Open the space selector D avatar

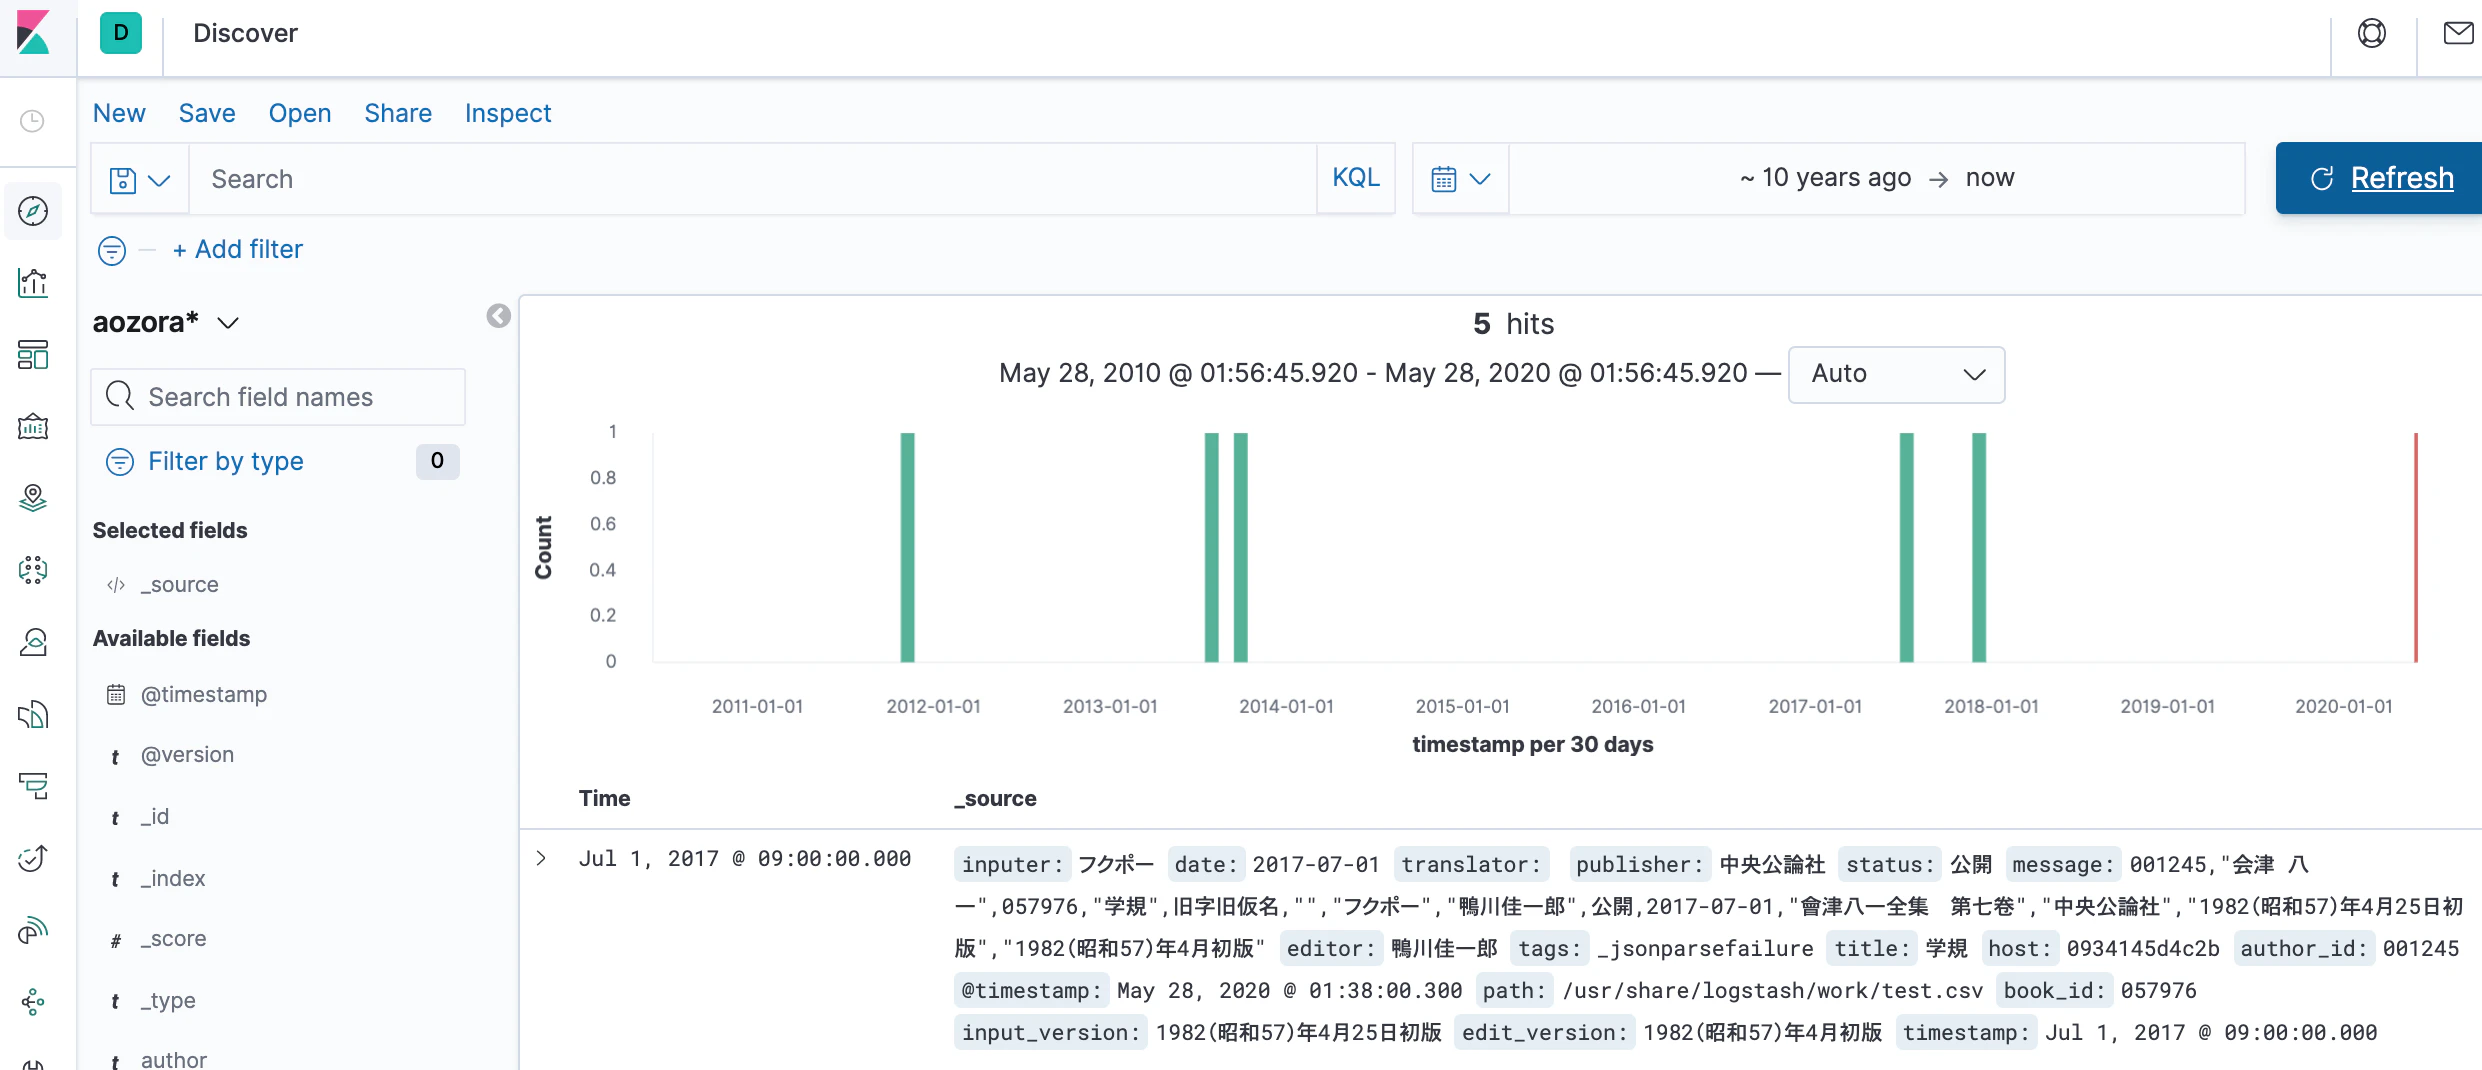[x=121, y=33]
